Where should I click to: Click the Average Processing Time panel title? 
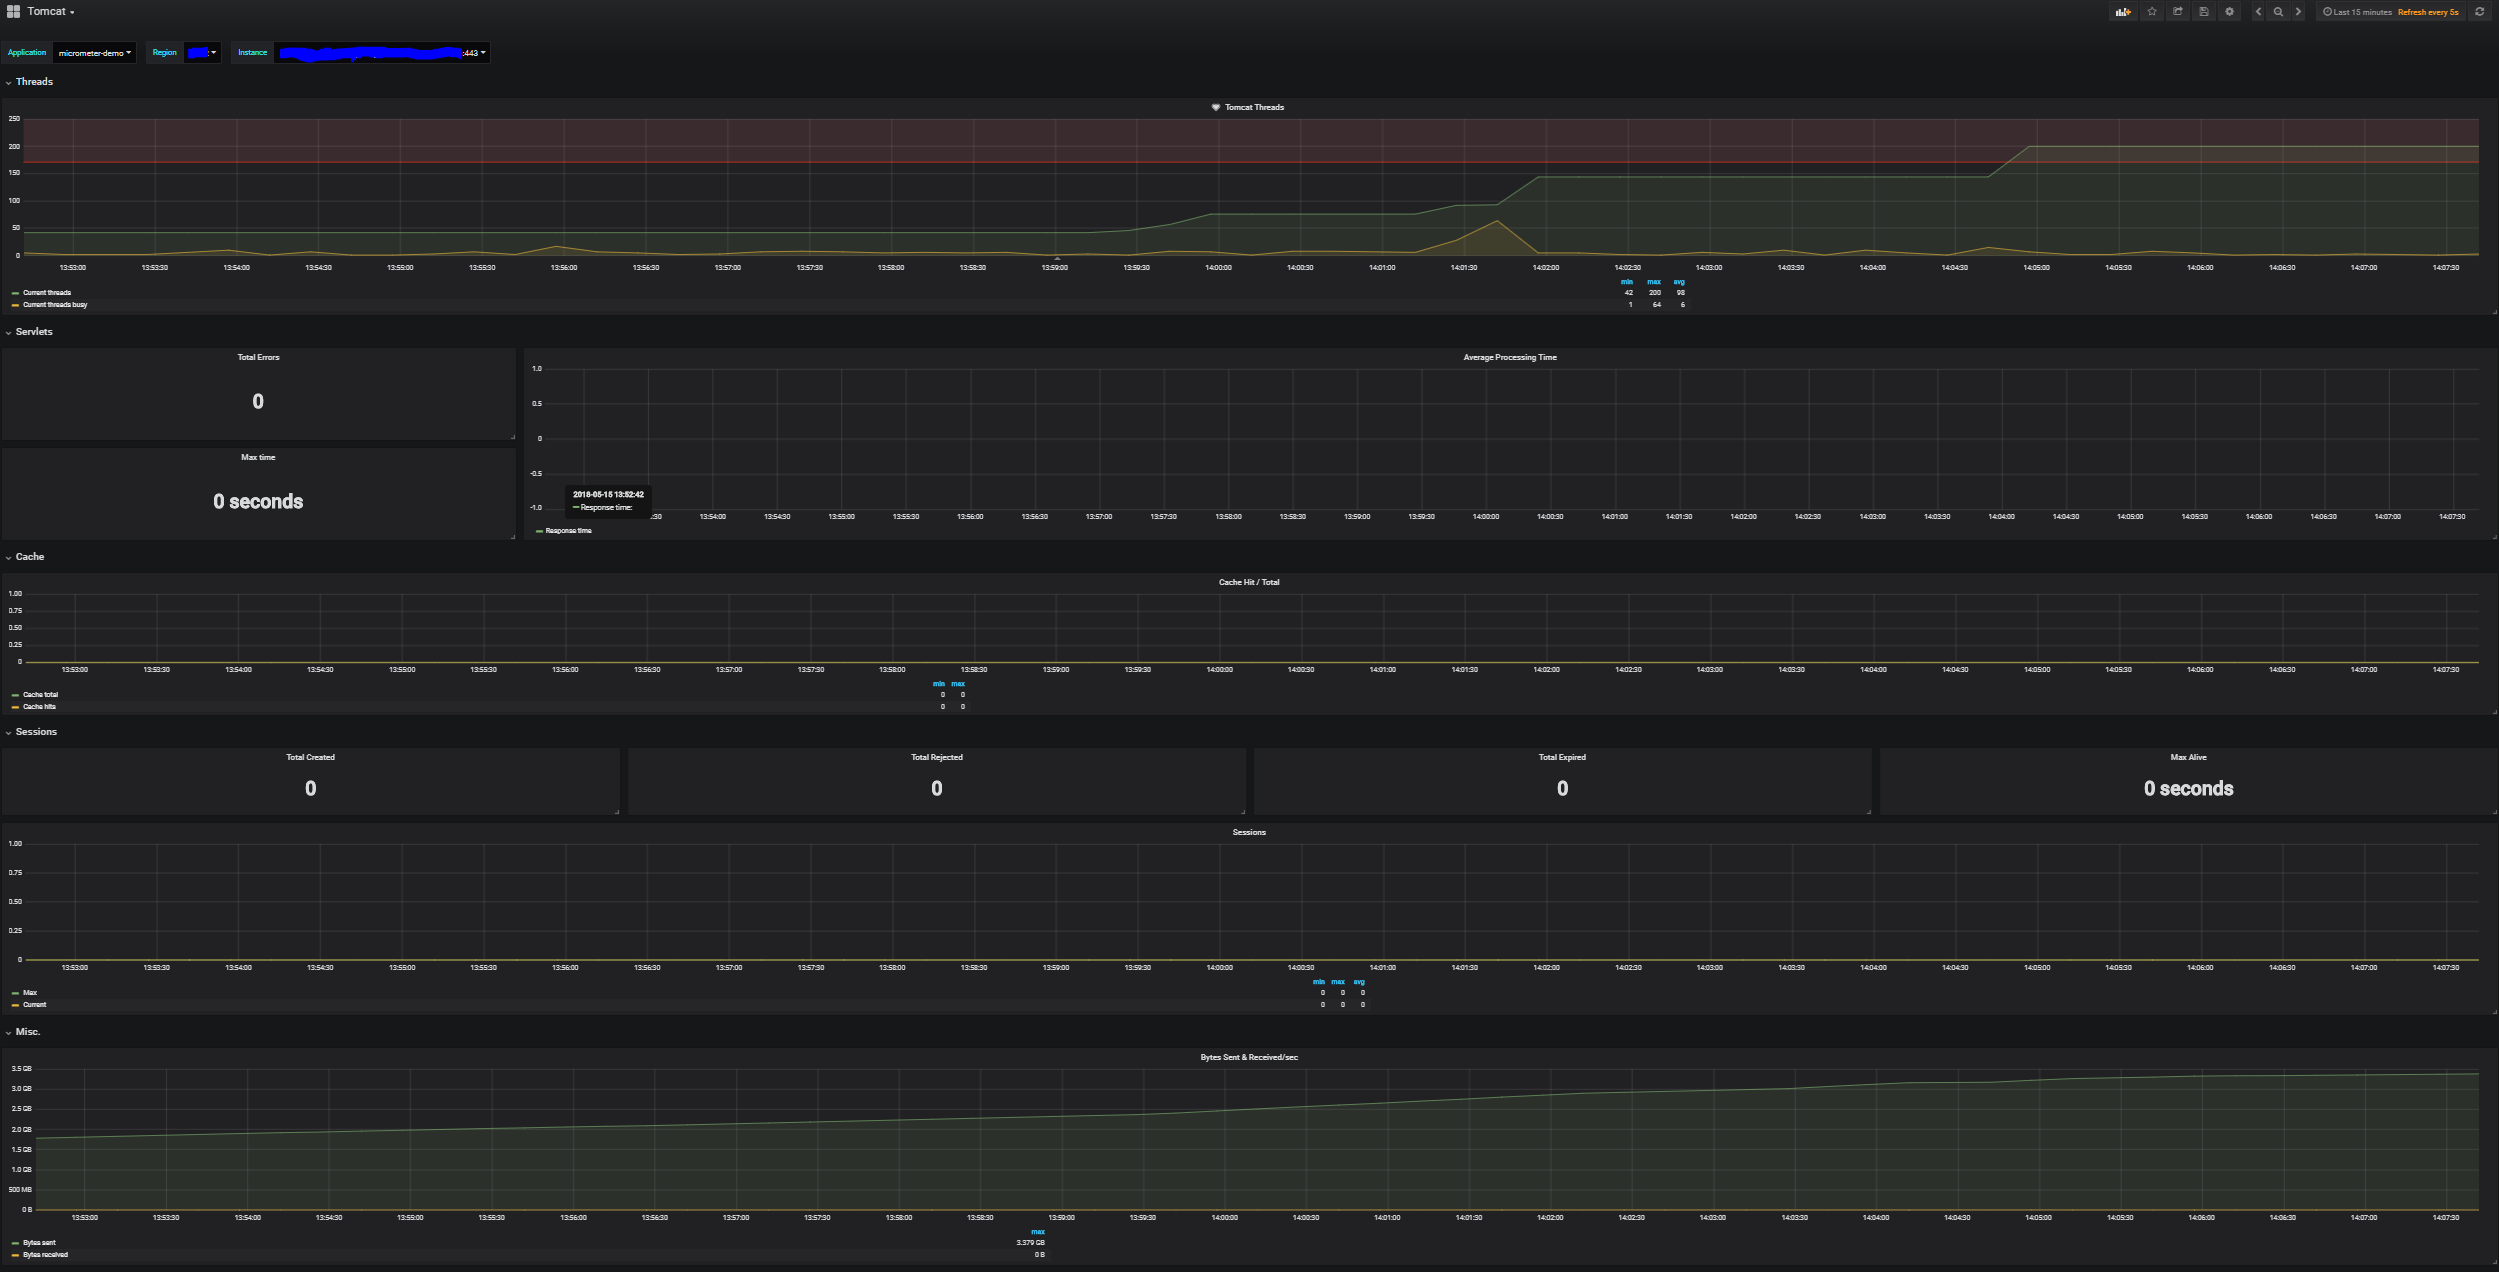(x=1509, y=357)
